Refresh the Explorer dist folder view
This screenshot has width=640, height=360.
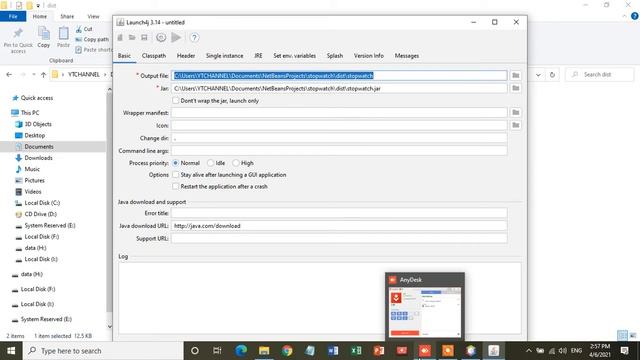click(x=552, y=75)
